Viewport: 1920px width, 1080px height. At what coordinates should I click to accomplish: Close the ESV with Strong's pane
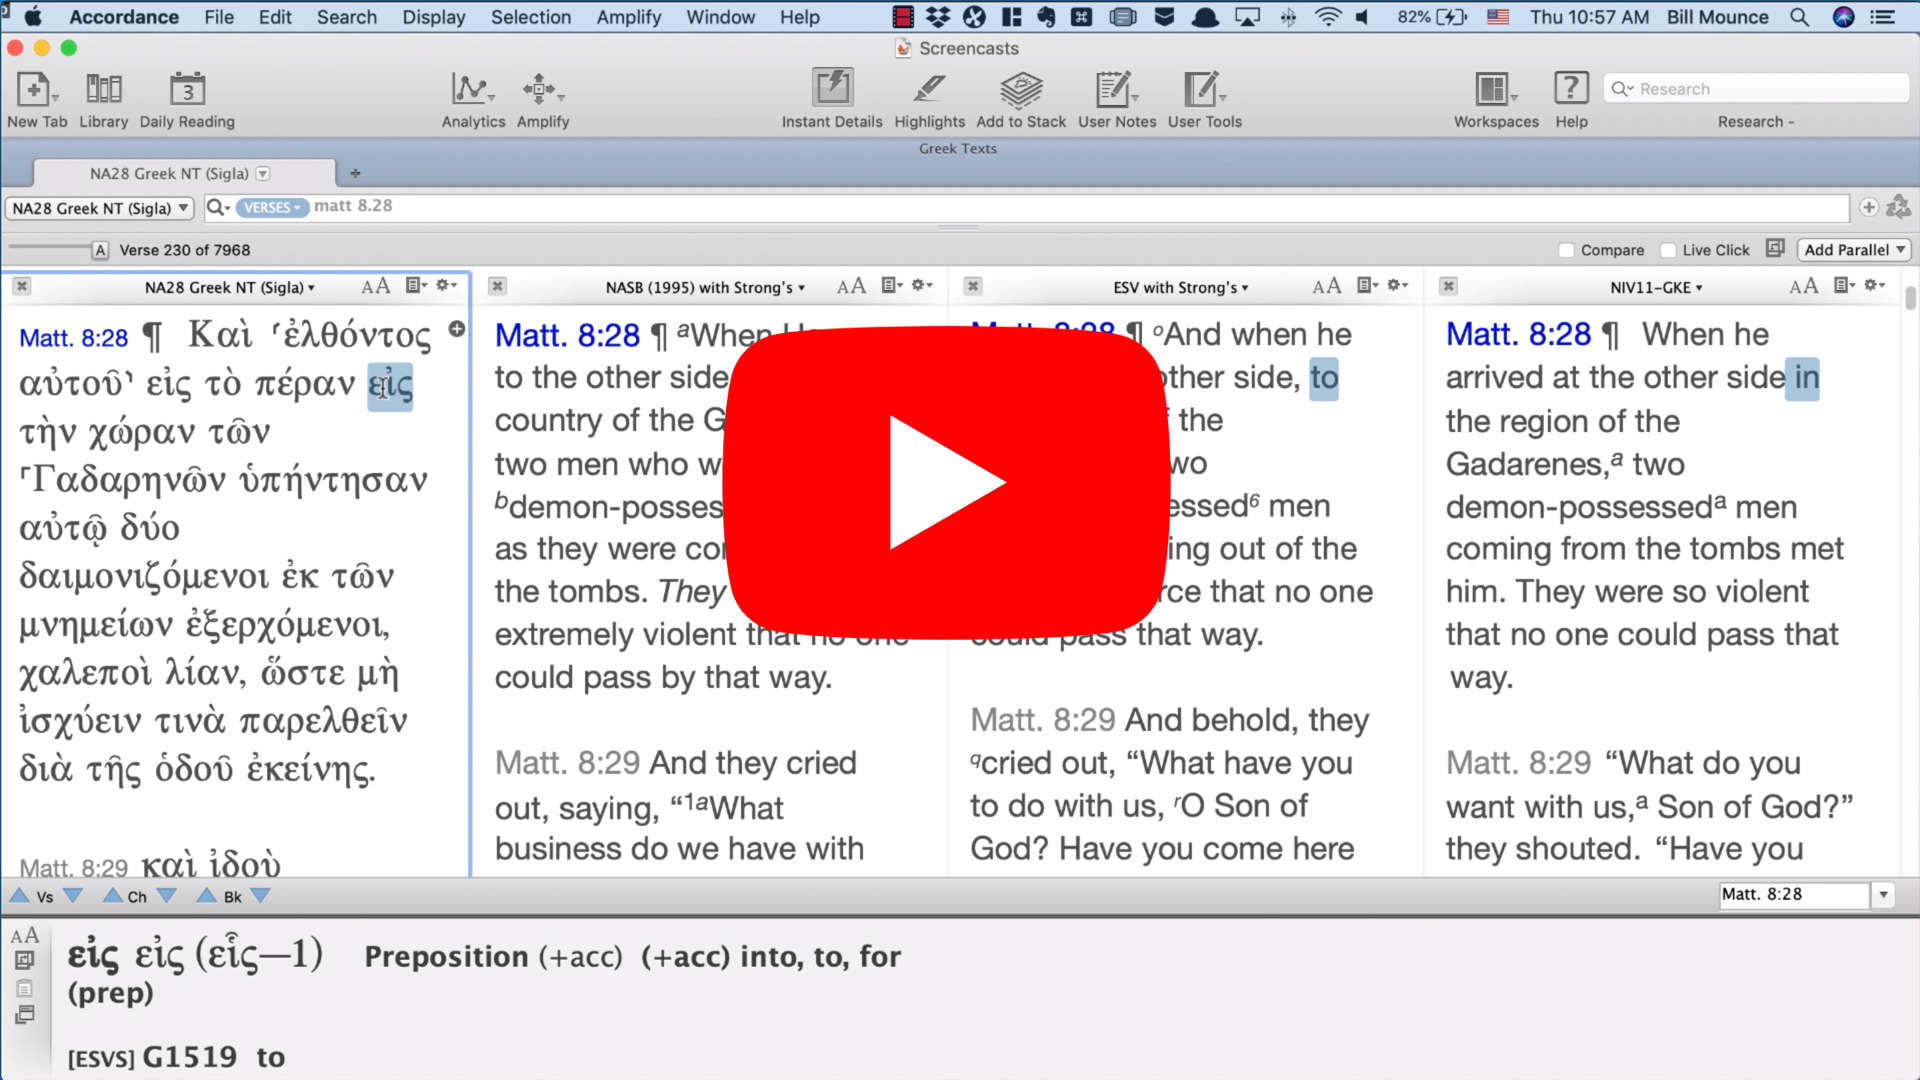click(x=972, y=287)
